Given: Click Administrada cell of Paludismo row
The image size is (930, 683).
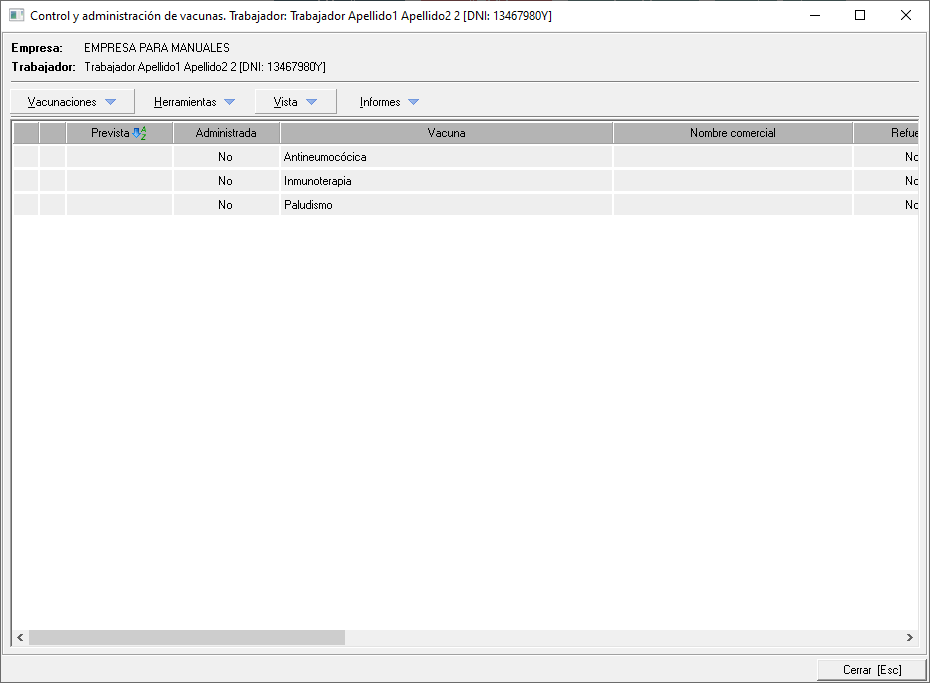Looking at the screenshot, I should 226,205.
